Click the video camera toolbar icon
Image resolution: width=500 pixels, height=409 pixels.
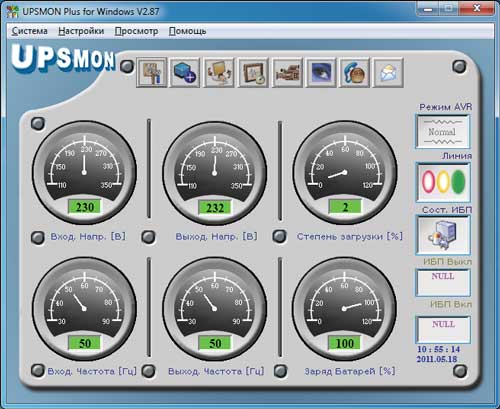pyautogui.click(x=287, y=72)
